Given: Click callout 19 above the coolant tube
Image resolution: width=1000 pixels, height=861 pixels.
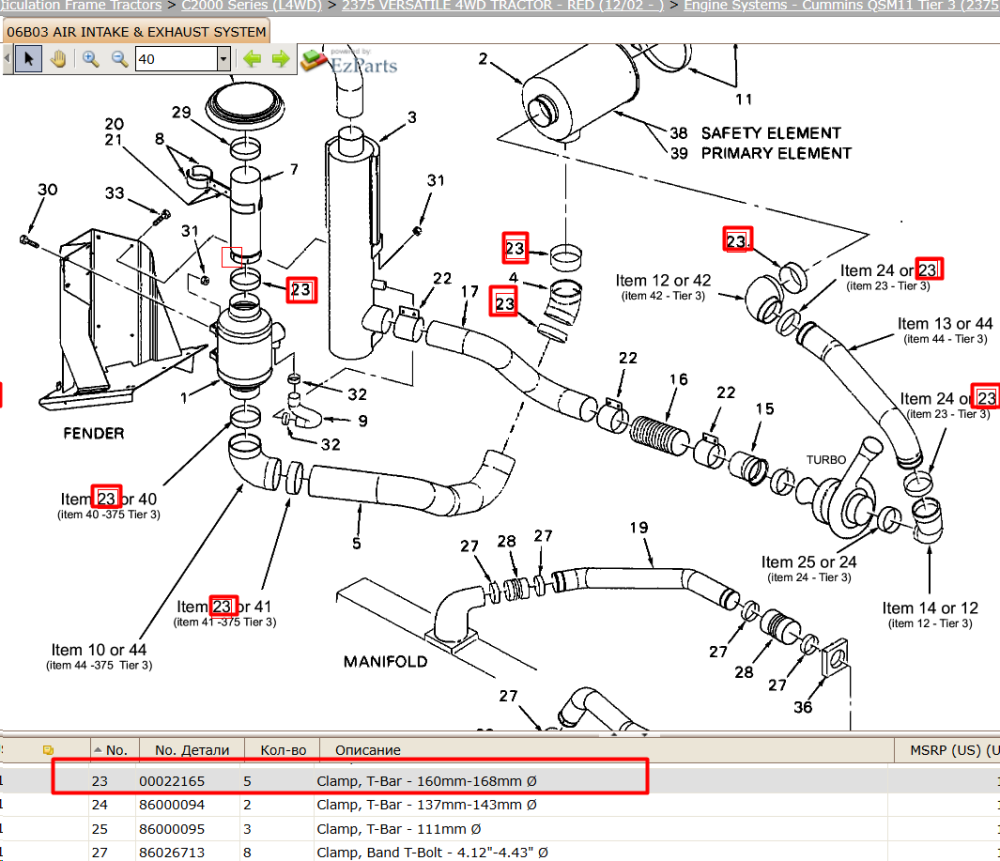Looking at the screenshot, I should pyautogui.click(x=639, y=528).
